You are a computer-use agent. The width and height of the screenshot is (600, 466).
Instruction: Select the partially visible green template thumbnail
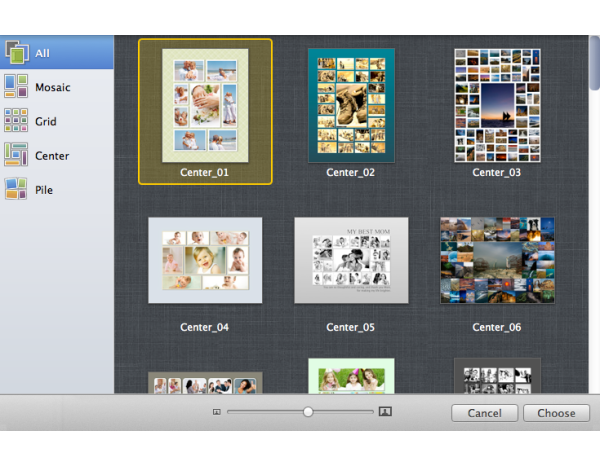click(x=351, y=376)
